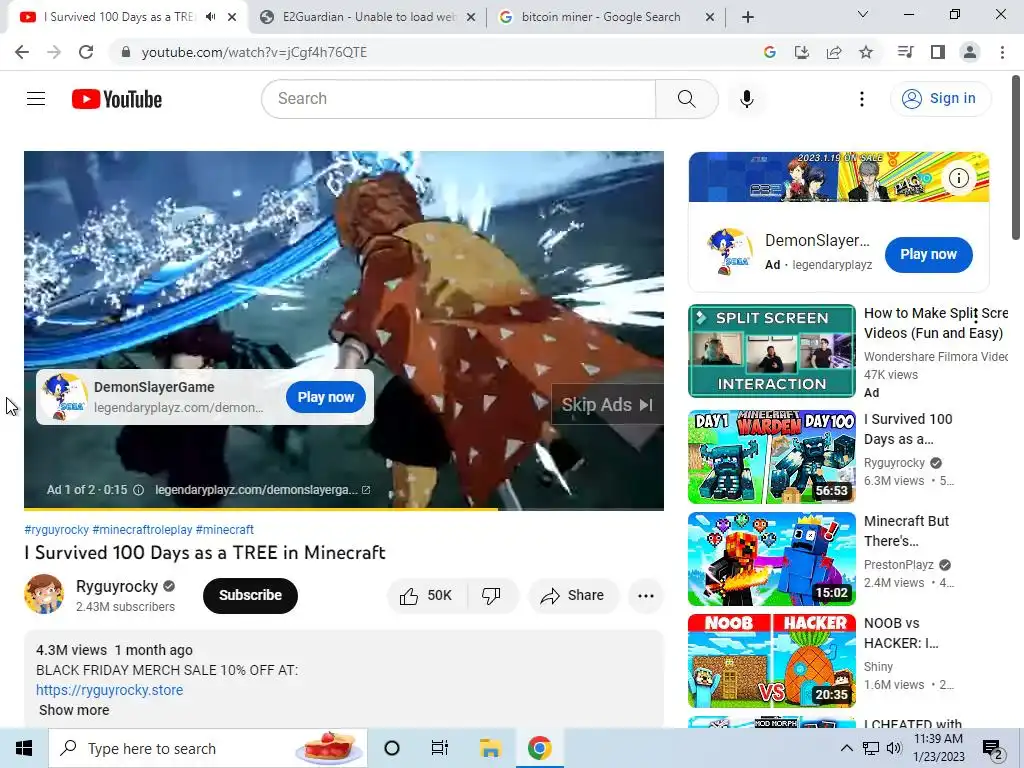Click the address bar URL
Screen dimensions: 1024x768
[x=254, y=52]
